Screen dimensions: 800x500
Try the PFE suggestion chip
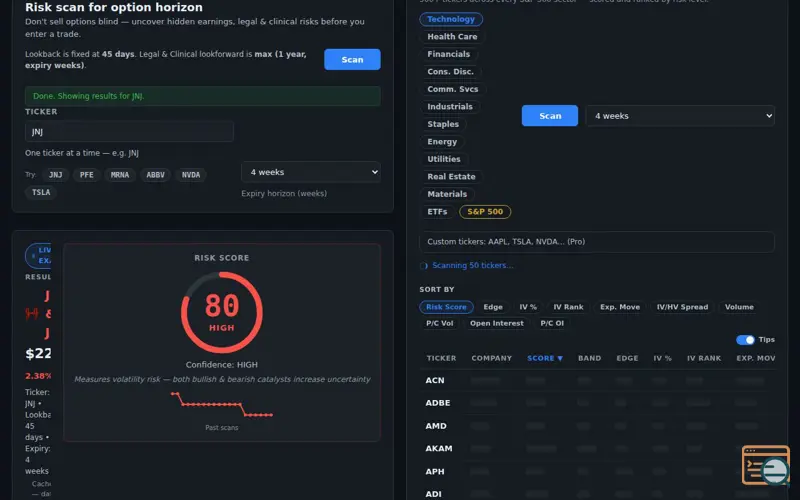click(x=86, y=175)
